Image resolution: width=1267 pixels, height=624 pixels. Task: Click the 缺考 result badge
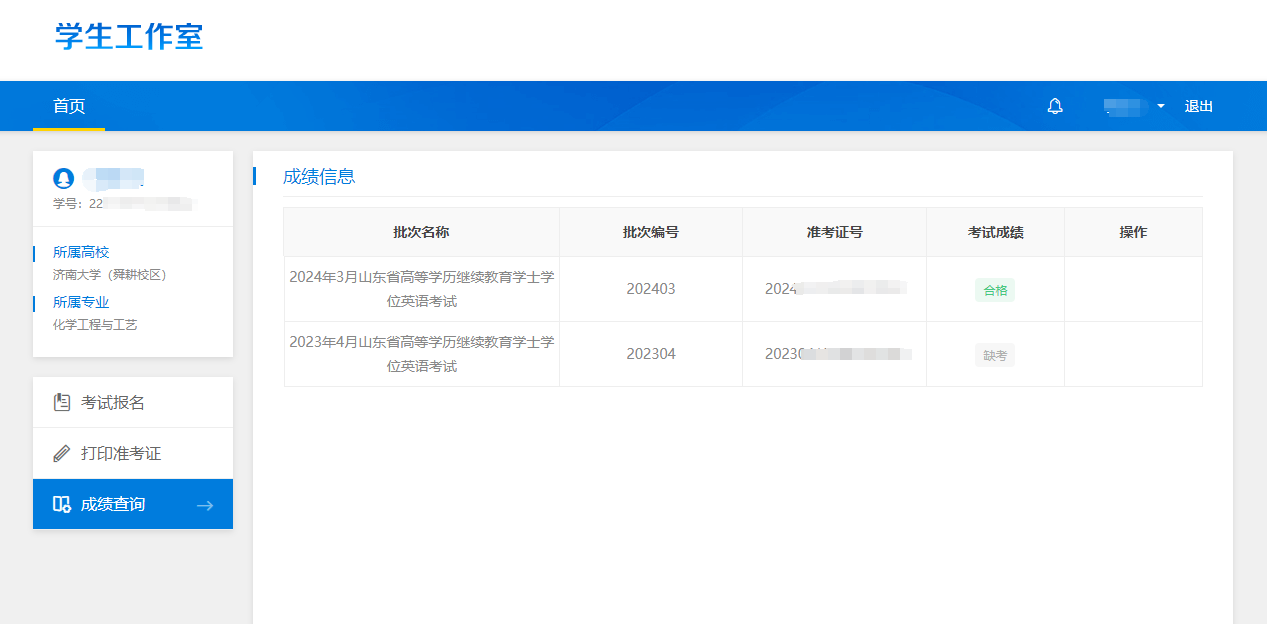[x=994, y=354]
